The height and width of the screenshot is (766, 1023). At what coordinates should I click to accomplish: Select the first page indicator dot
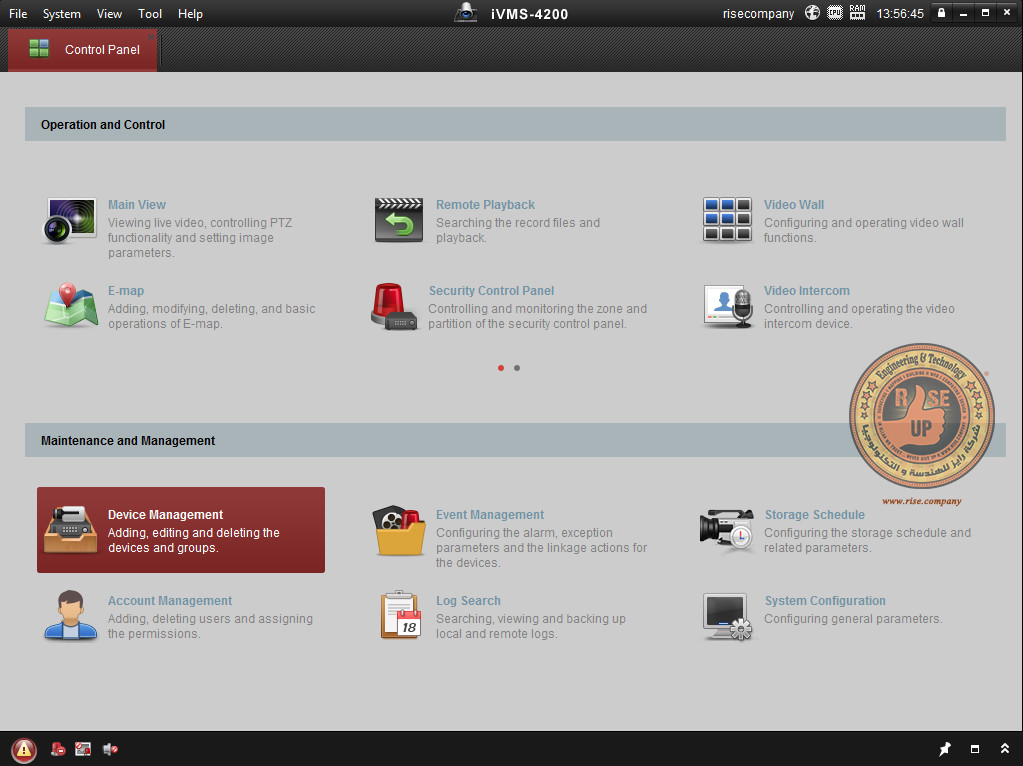pyautogui.click(x=500, y=368)
